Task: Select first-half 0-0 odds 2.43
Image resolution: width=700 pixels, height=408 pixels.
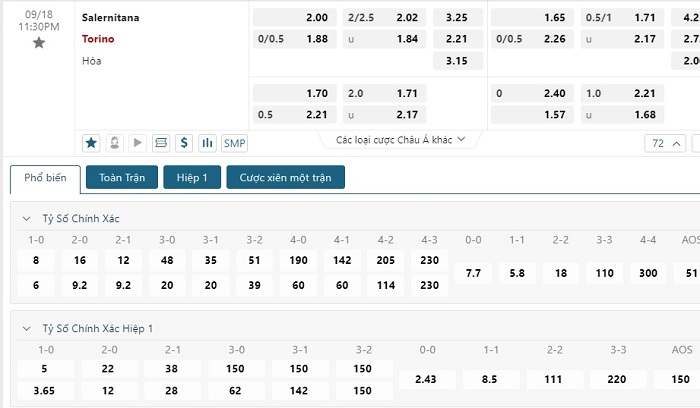Action: [427, 379]
